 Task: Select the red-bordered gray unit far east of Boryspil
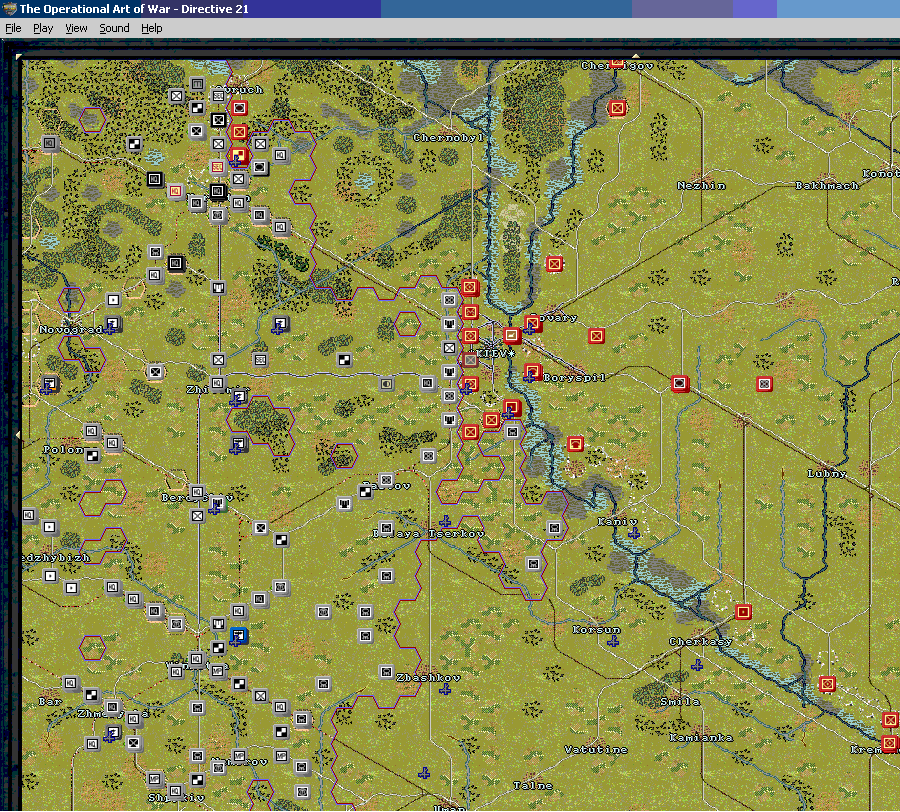(x=764, y=384)
